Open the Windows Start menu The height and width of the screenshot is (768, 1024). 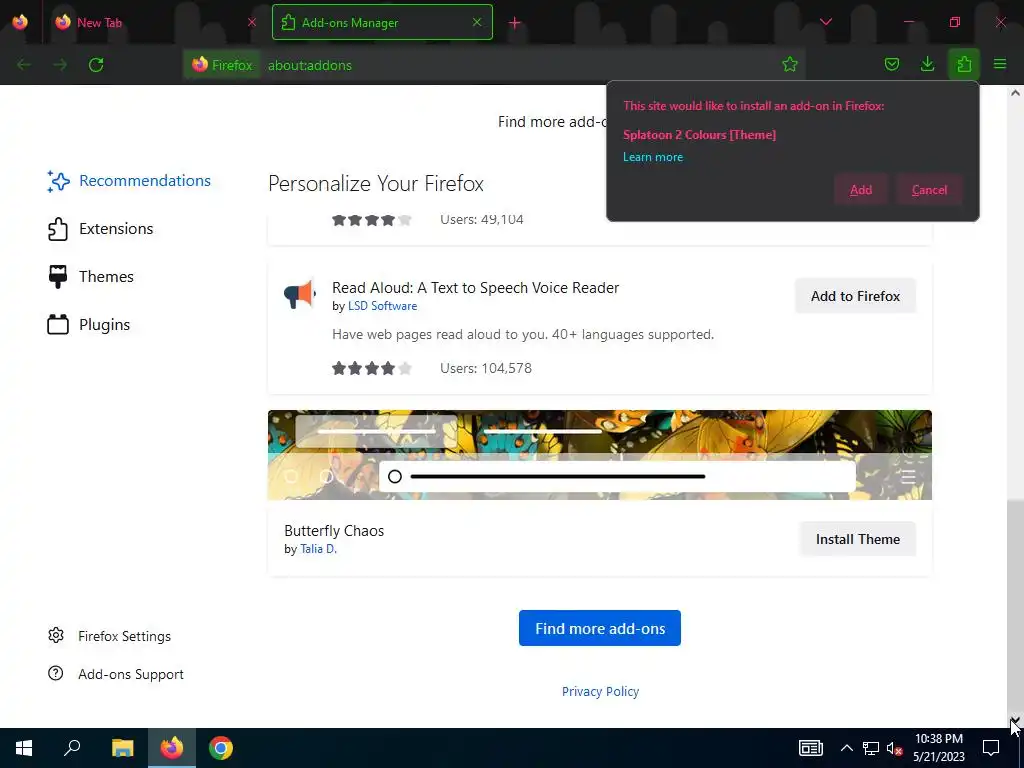(x=24, y=748)
